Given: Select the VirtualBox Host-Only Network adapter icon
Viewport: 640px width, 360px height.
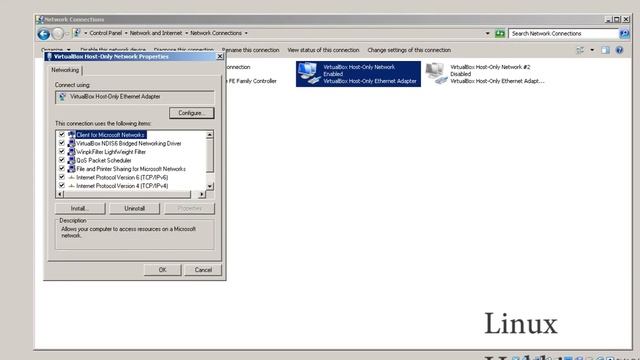Looking at the screenshot, I should [x=309, y=74].
